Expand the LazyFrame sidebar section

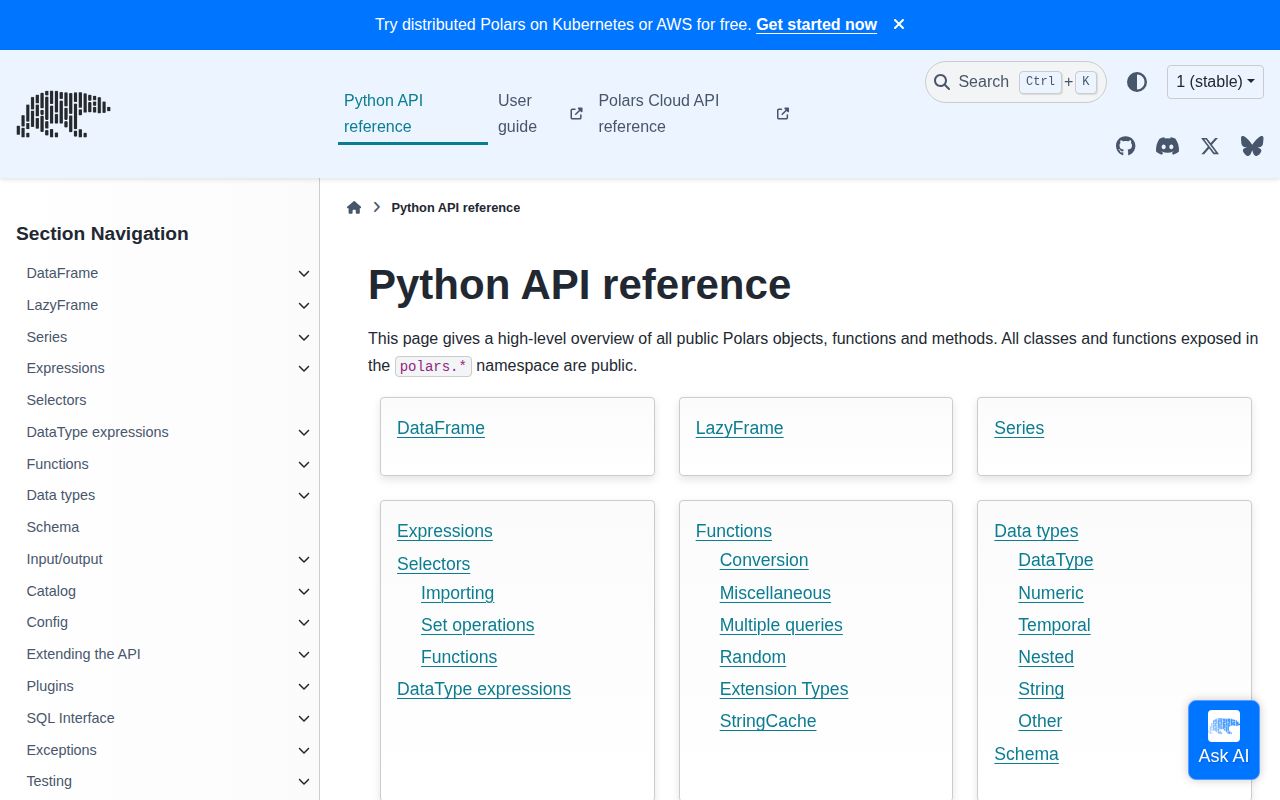pos(304,305)
